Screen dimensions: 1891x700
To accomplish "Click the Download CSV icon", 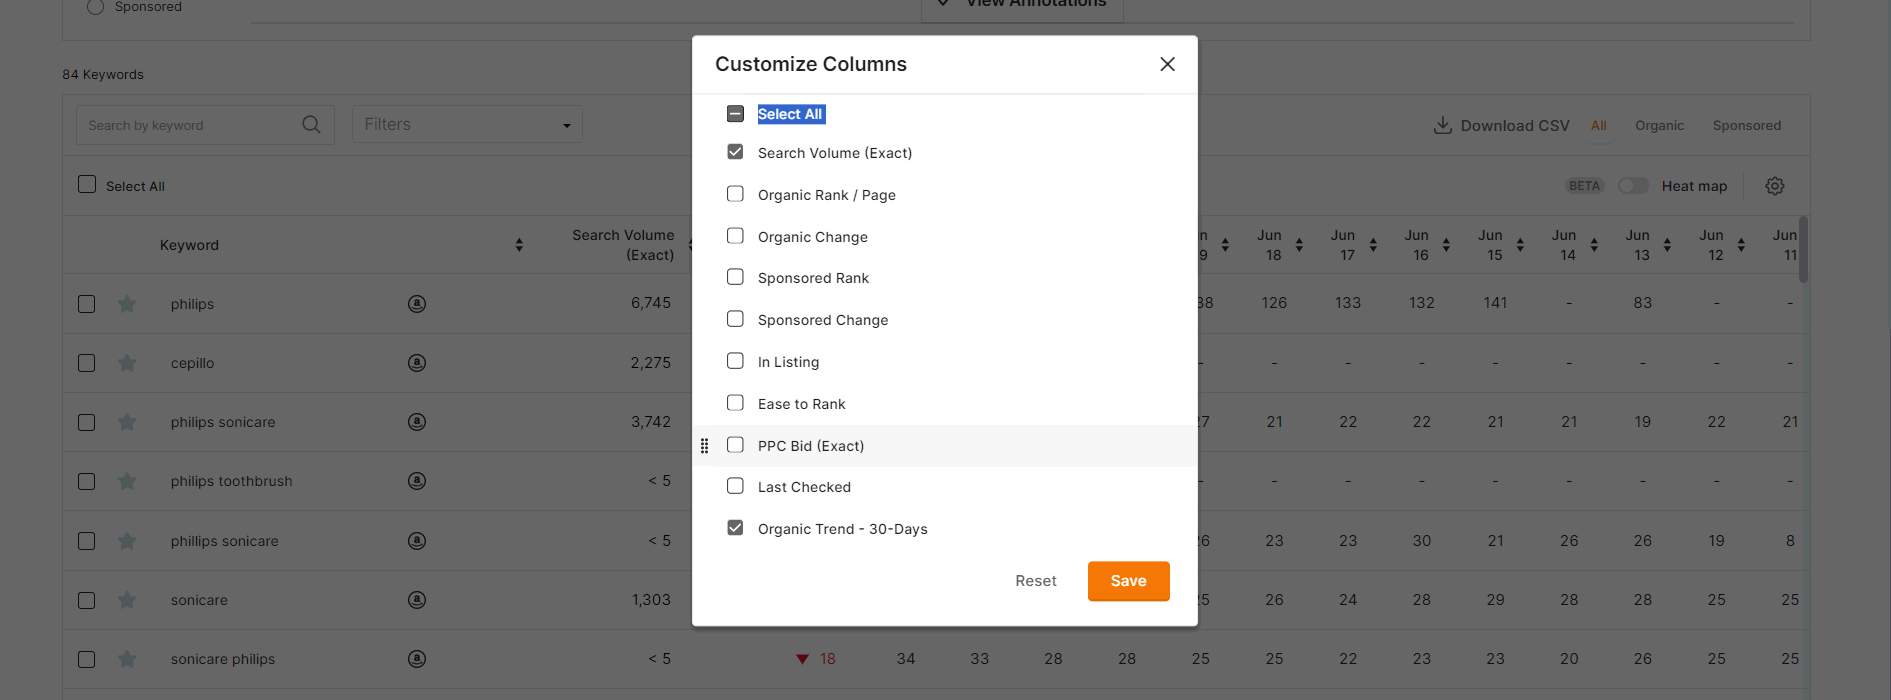I will click(x=1442, y=125).
